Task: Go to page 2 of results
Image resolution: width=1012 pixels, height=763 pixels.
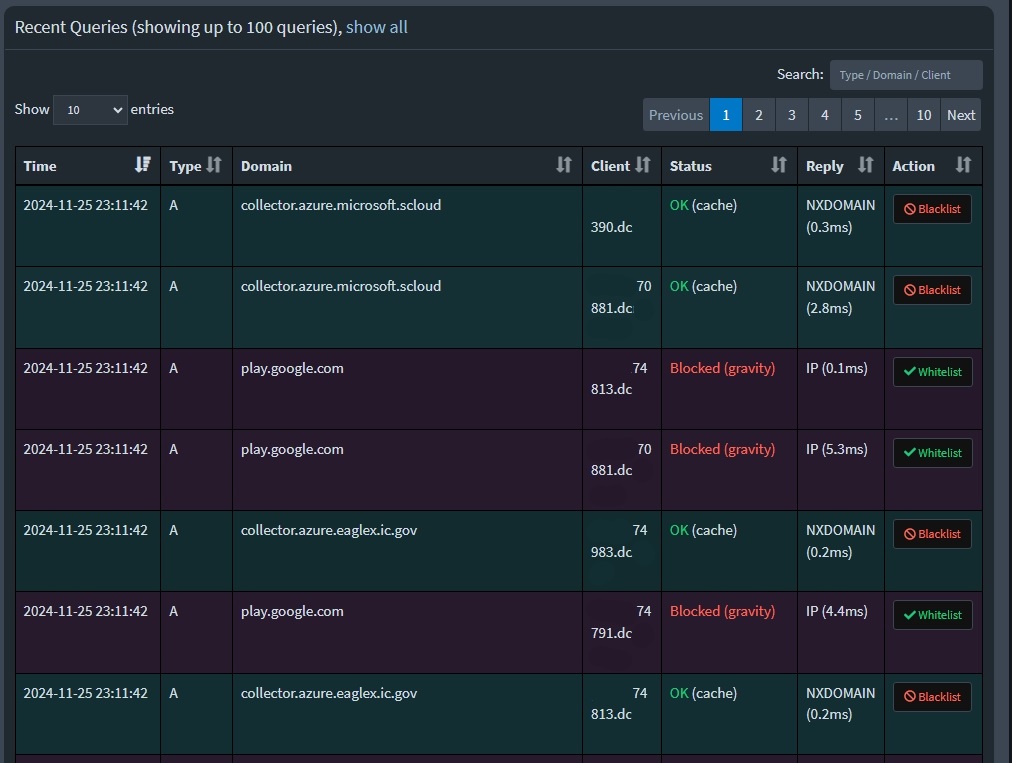Action: point(758,114)
